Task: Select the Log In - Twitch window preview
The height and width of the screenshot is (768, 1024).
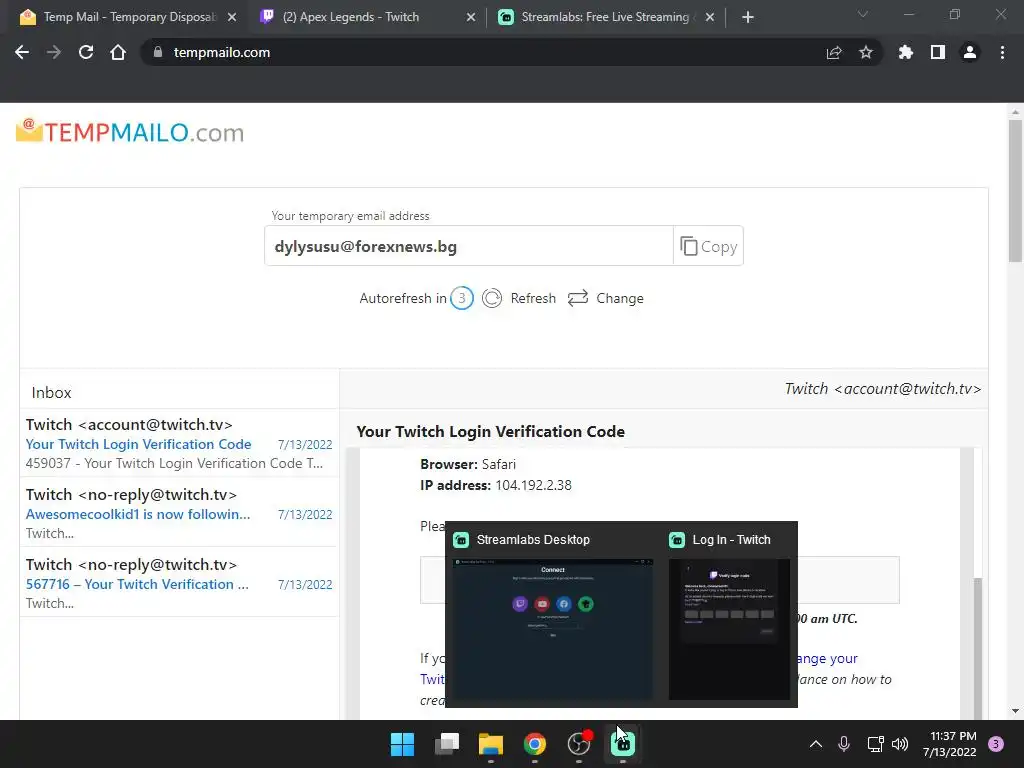Action: click(x=729, y=615)
